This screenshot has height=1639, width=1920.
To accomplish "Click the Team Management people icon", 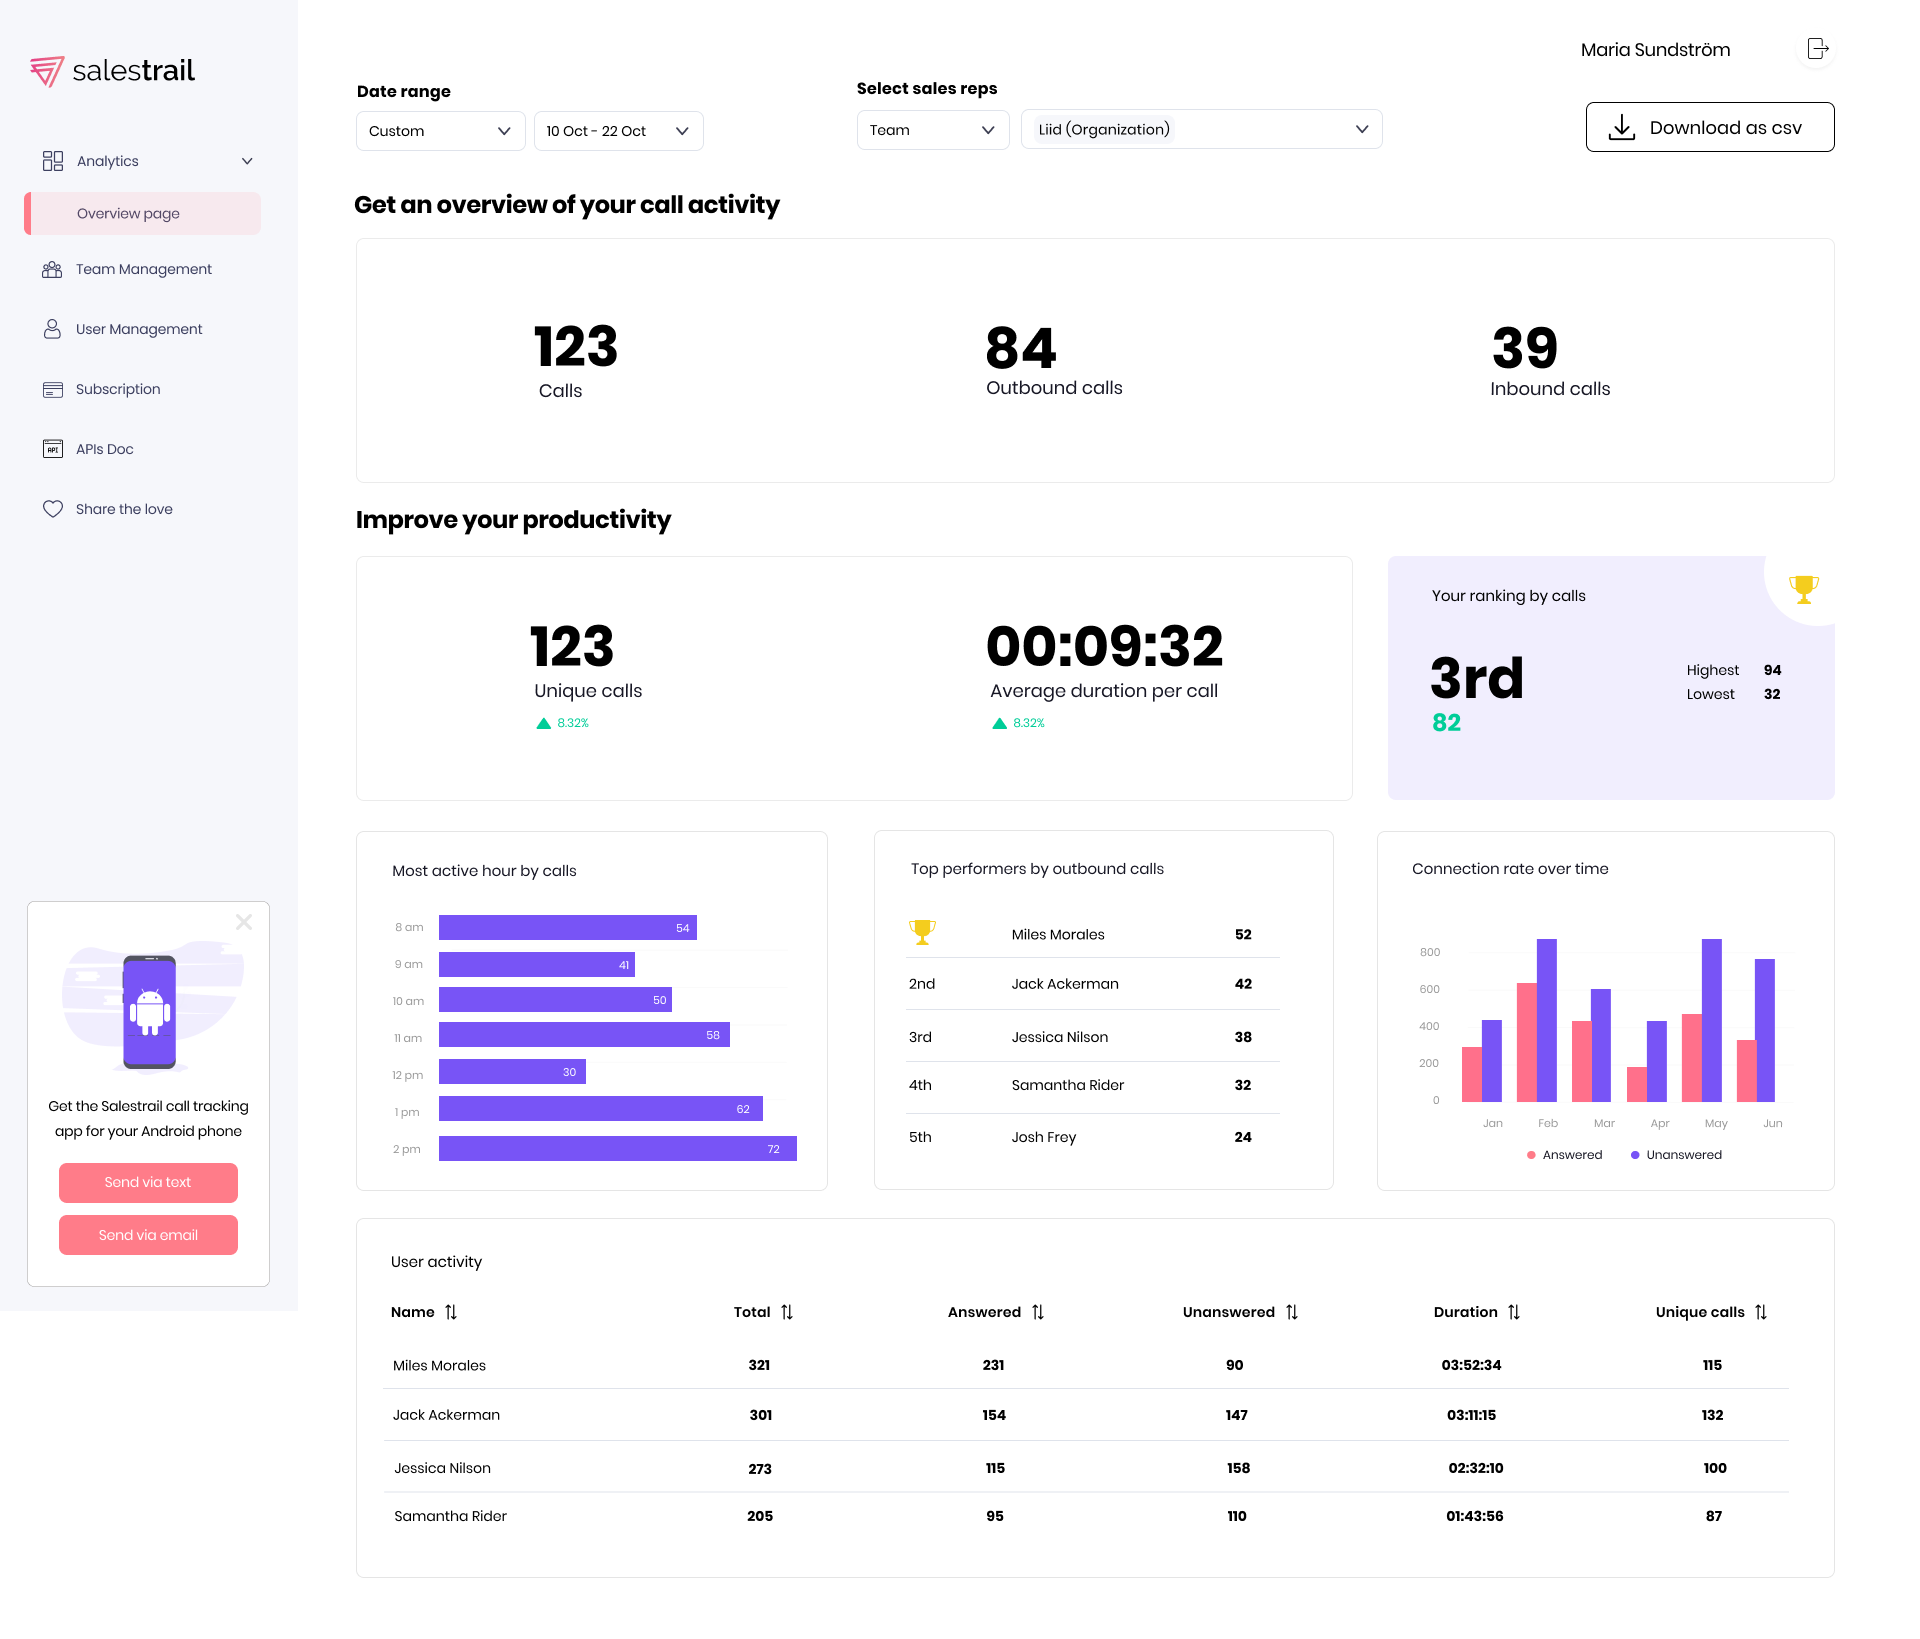I will pyautogui.click(x=52, y=269).
